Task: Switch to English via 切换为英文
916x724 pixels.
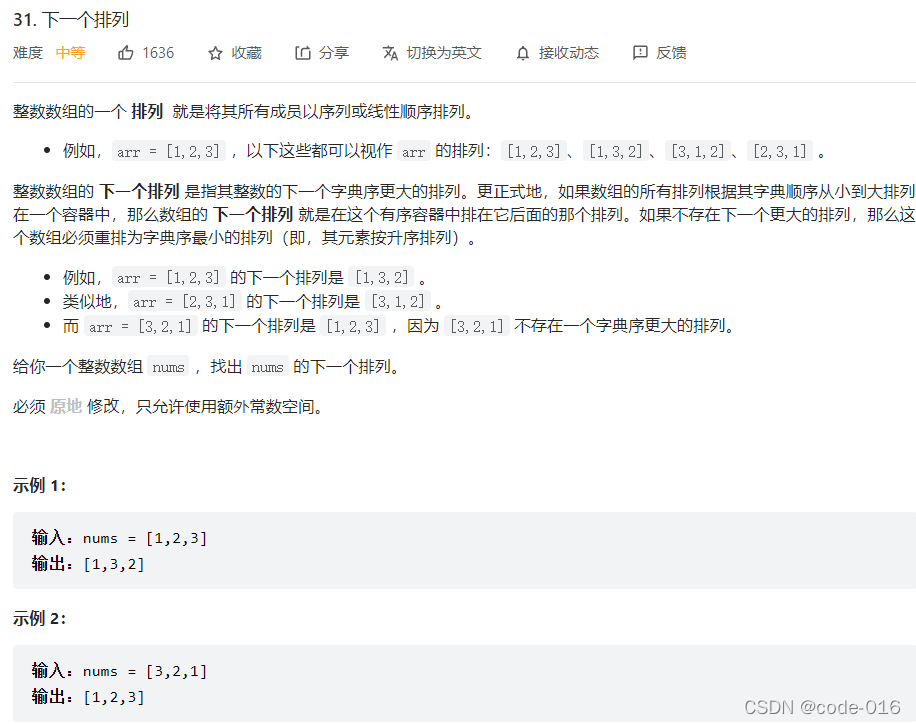Action: pos(444,53)
